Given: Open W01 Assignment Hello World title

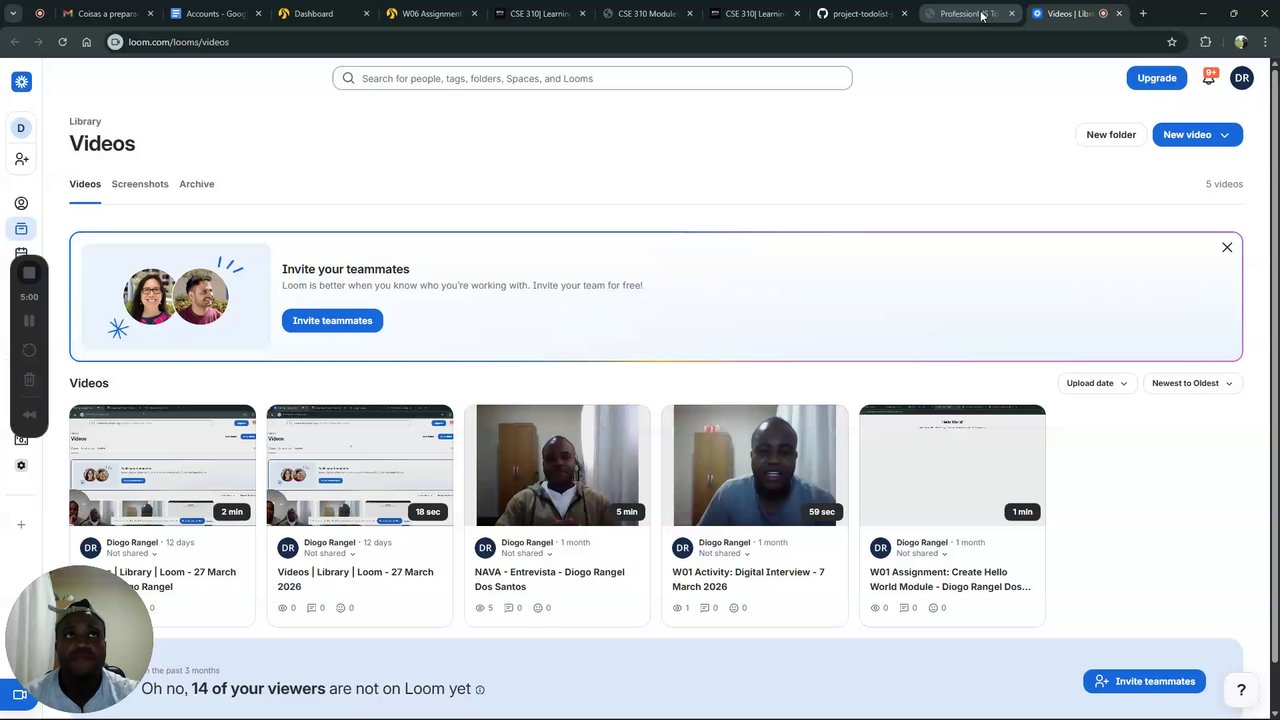Looking at the screenshot, I should [x=950, y=579].
